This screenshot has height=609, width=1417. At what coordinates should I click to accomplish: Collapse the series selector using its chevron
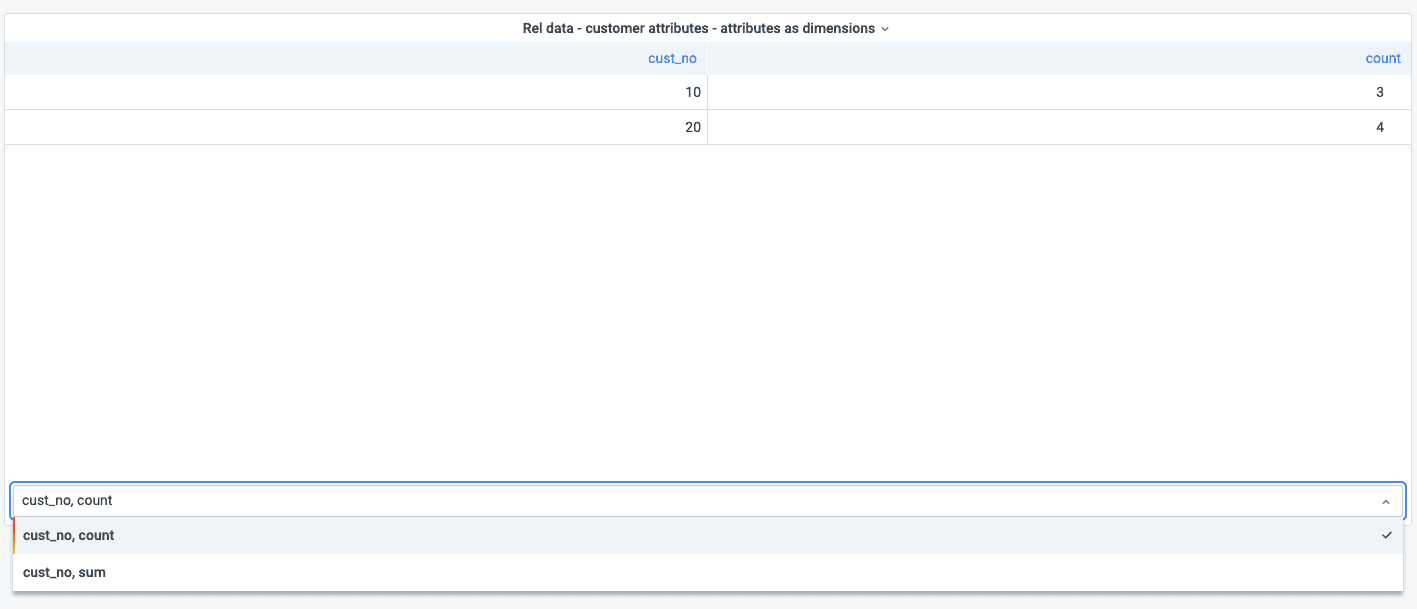click(1385, 501)
